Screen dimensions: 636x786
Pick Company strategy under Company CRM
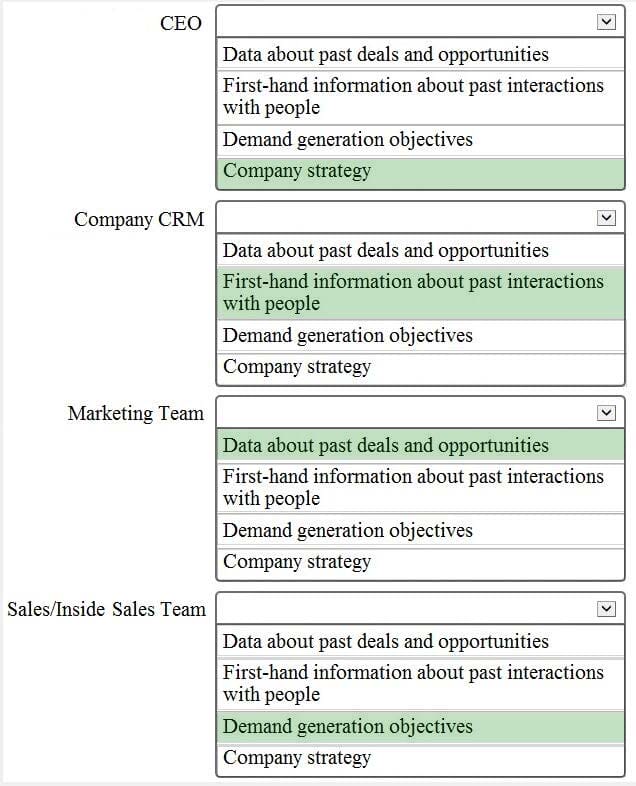[x=420, y=369]
